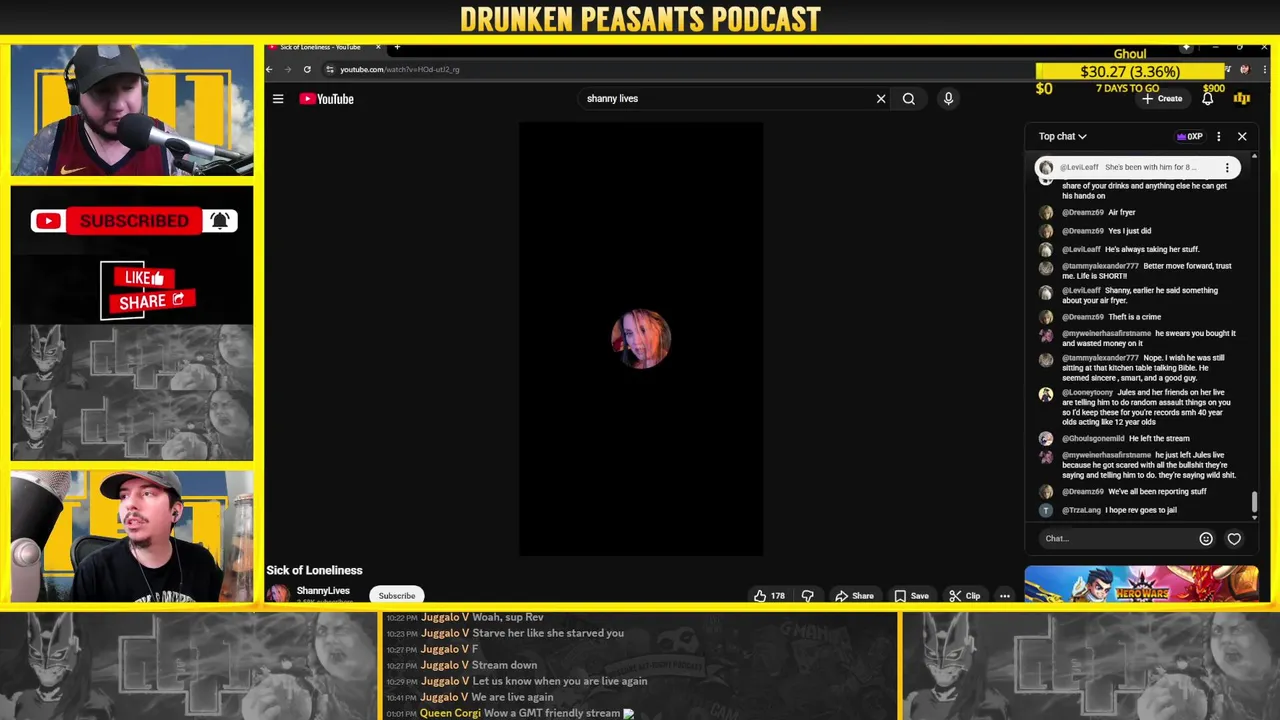
Task: Click the SHARE overlay graphic
Action: pyautogui.click(x=151, y=301)
